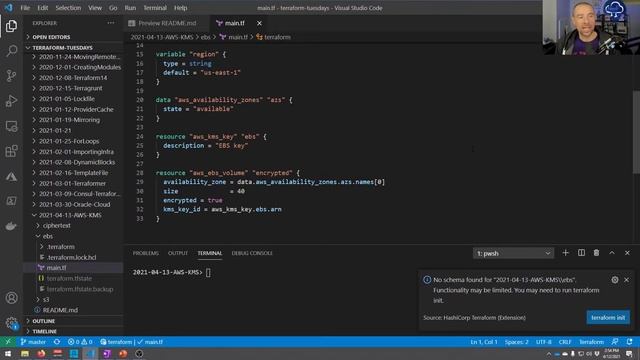This screenshot has height=360, width=640.
Task: Open the Search view in activity bar
Action: (11, 51)
